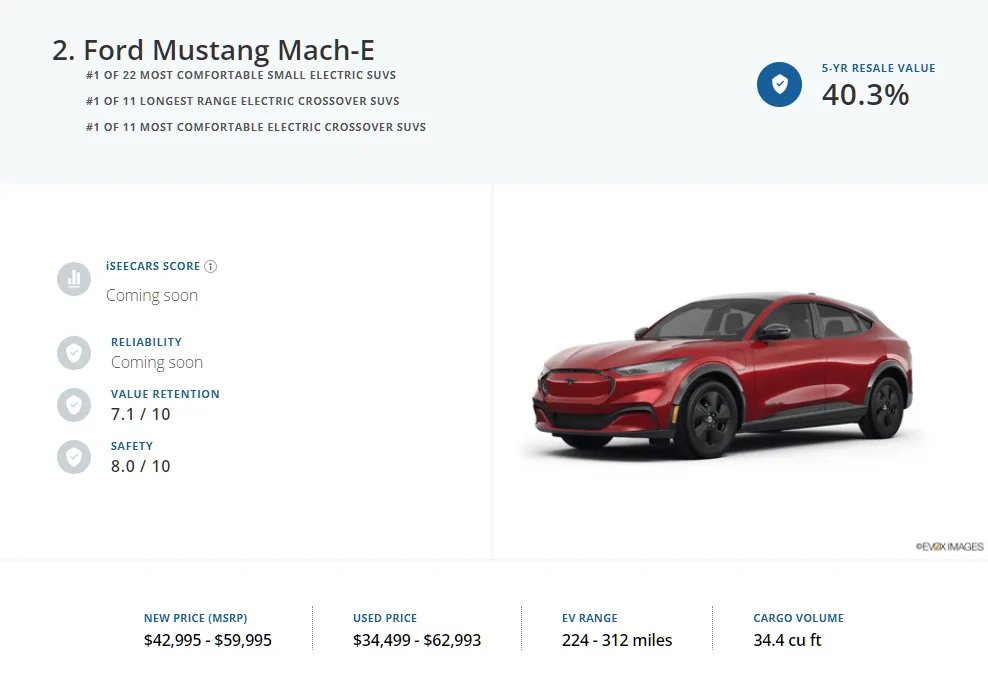Open Most Comfortable Small Electric SUVs ranking
The width and height of the screenshot is (988, 684).
point(241,75)
